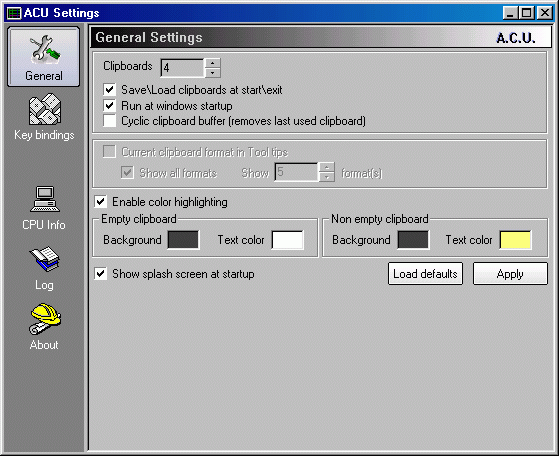Click the ACU Settings title bar icon
The width and height of the screenshot is (559, 456).
[14, 13]
